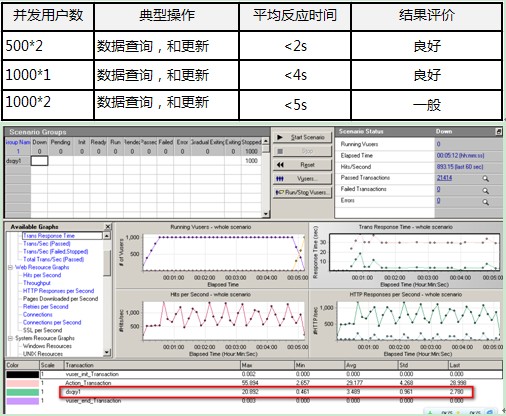Open the Passed Transactions 21414 link
Viewport: 506px width, 416px height.
click(444, 178)
